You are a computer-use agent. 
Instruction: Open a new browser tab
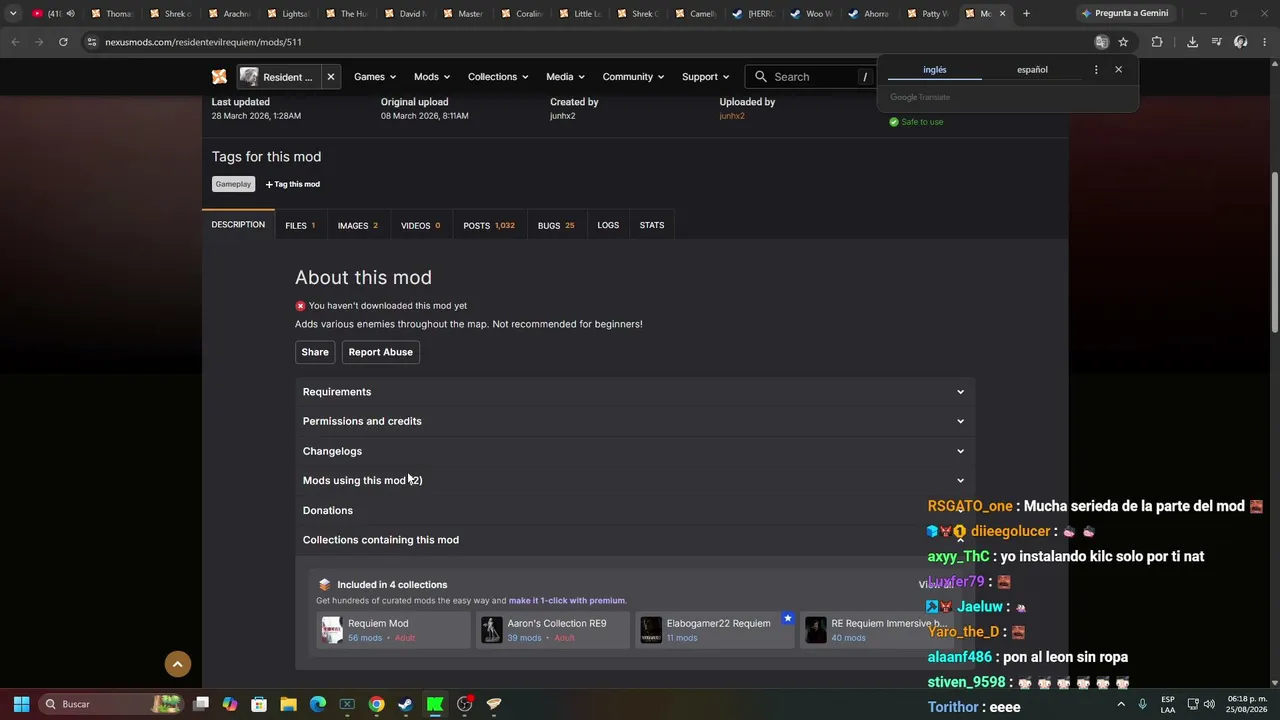click(1026, 14)
